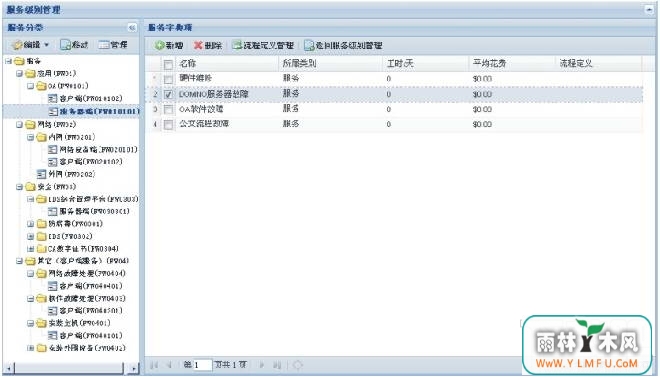660x380 pixels.
Task: Expand the 安装外围设备 tree node
Action: pyautogui.click(x=30, y=348)
